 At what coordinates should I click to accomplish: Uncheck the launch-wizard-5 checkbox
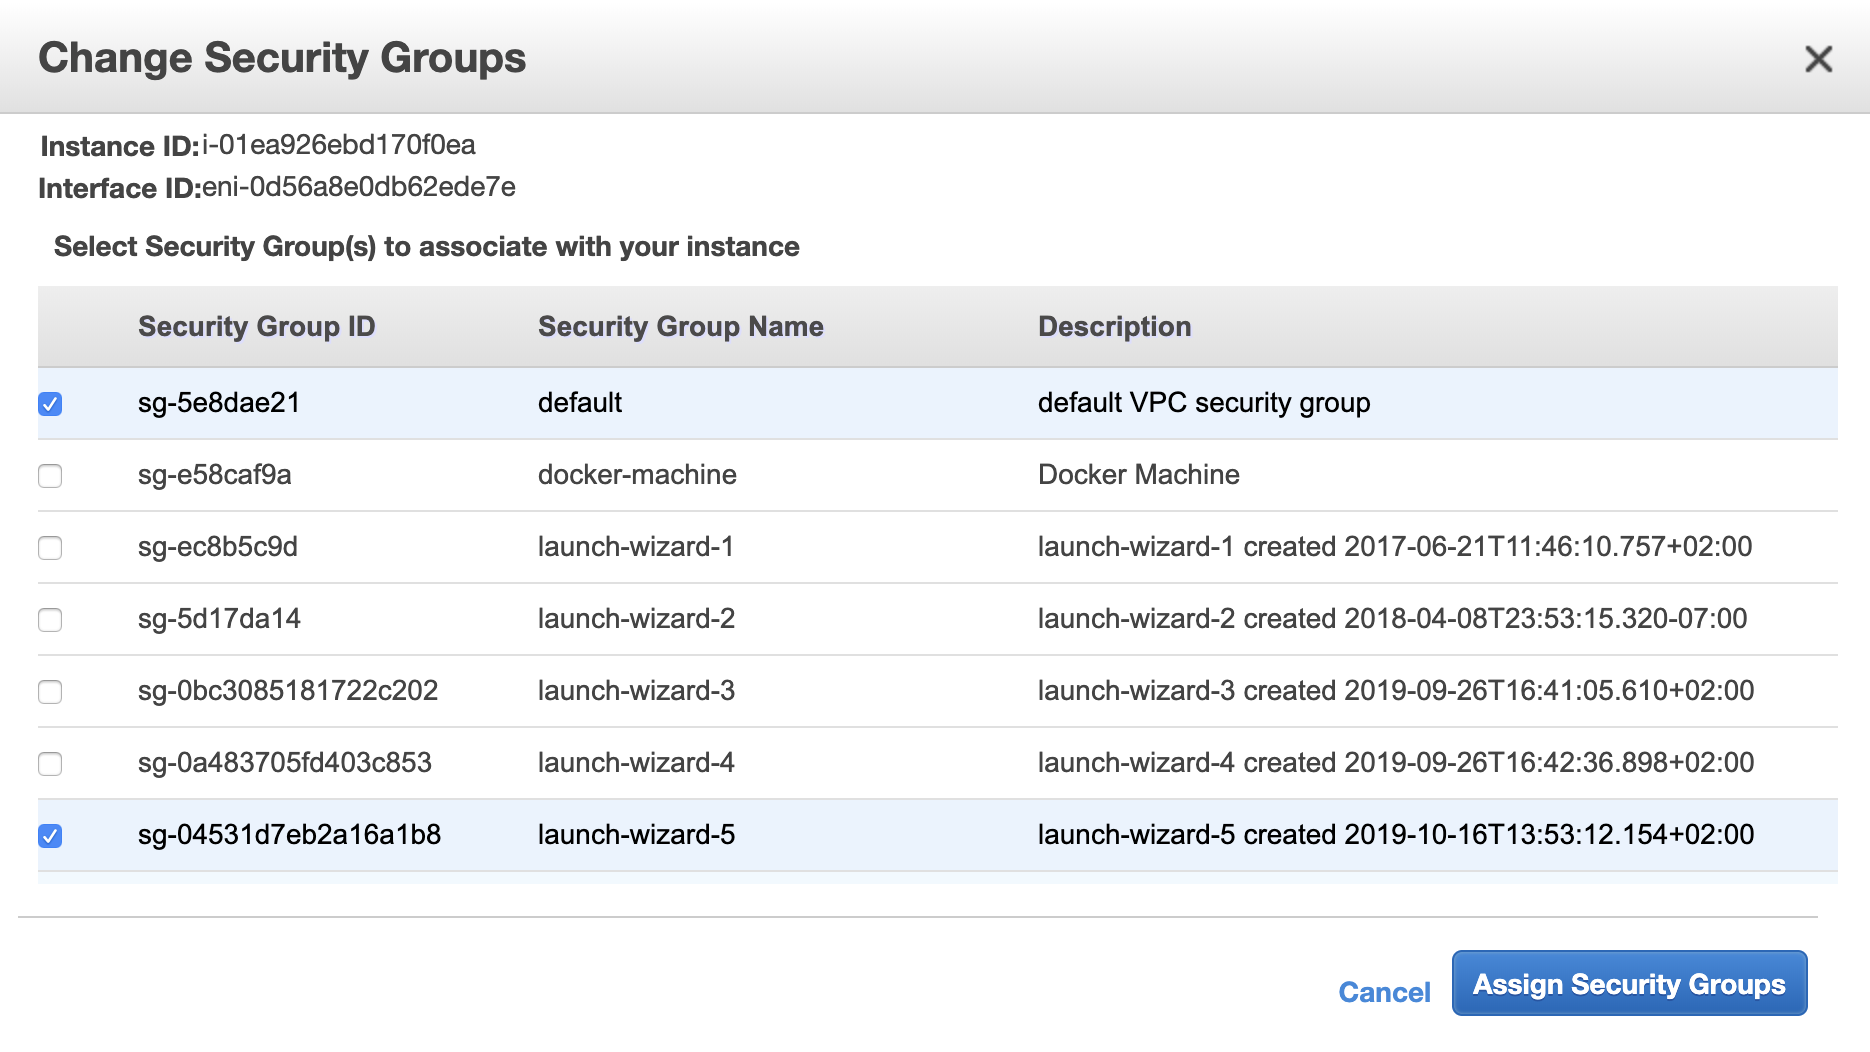50,836
